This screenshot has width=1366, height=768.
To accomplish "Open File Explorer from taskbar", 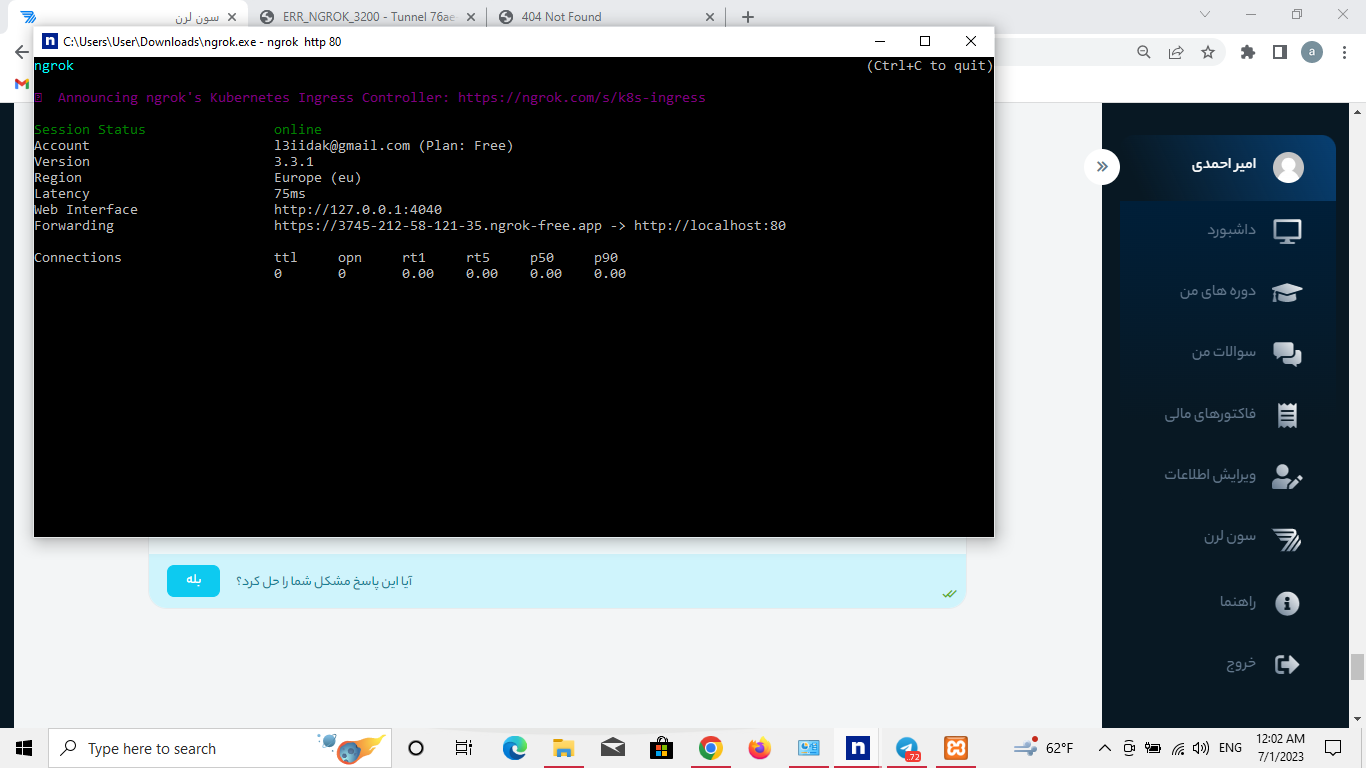I will point(563,748).
